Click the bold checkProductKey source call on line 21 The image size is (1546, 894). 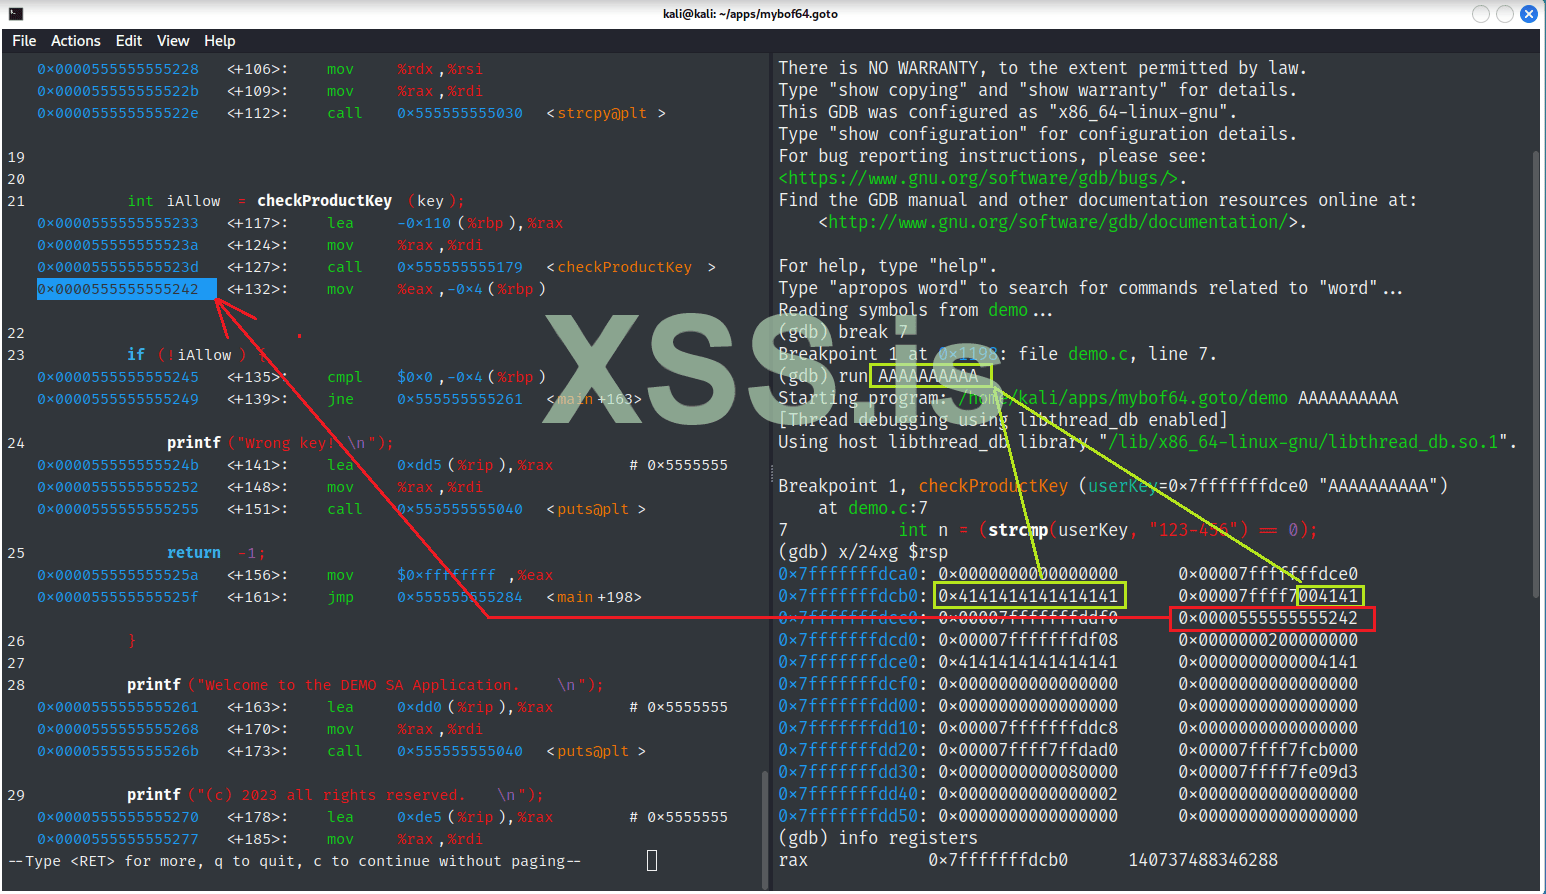click(x=324, y=201)
